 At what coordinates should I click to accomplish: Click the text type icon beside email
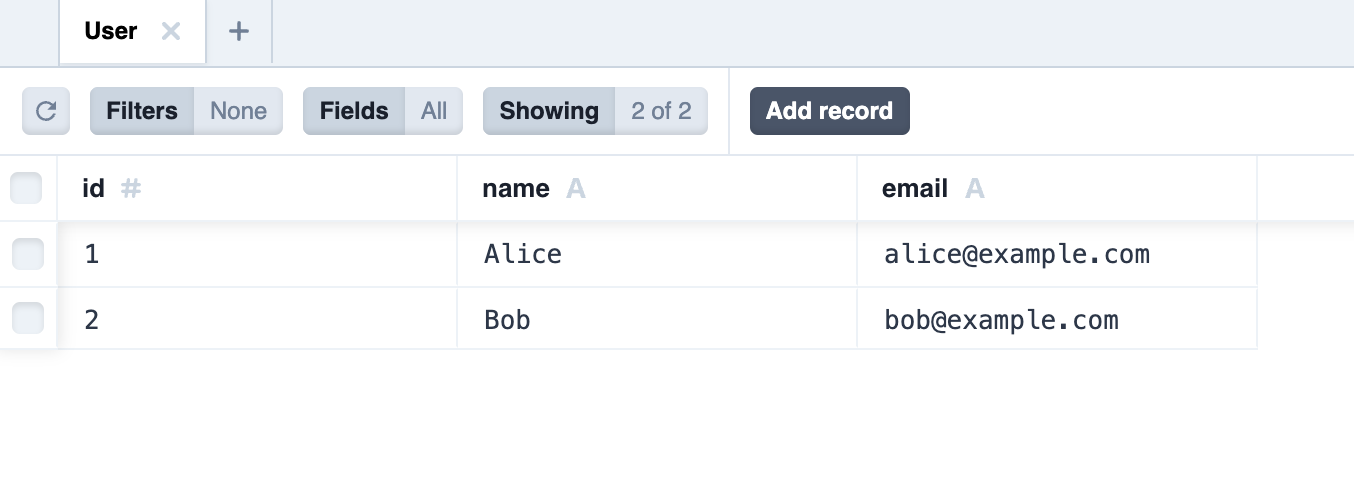click(974, 189)
